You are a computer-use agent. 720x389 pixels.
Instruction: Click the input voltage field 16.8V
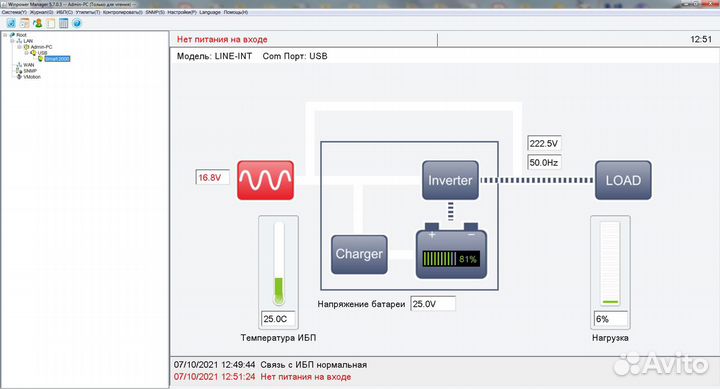coord(213,177)
